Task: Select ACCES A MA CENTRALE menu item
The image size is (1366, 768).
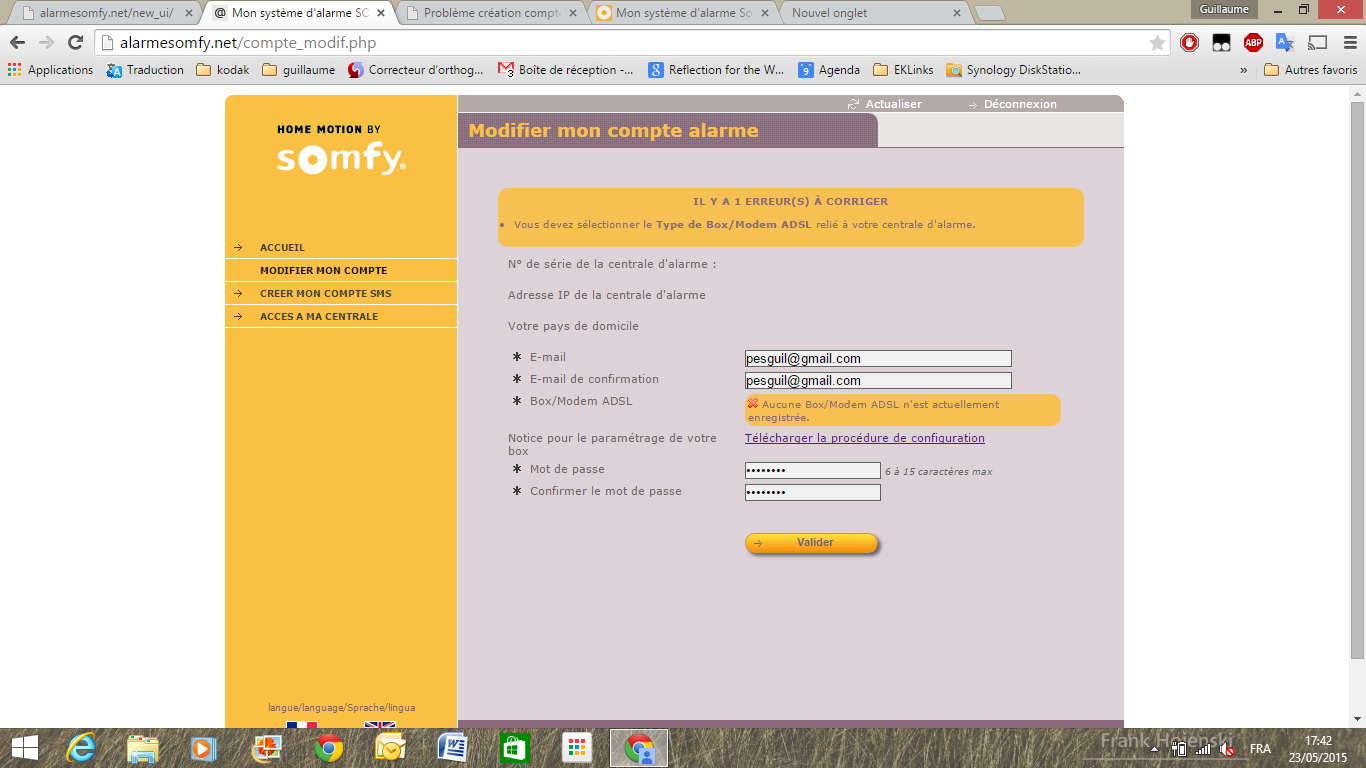Action: [319, 317]
